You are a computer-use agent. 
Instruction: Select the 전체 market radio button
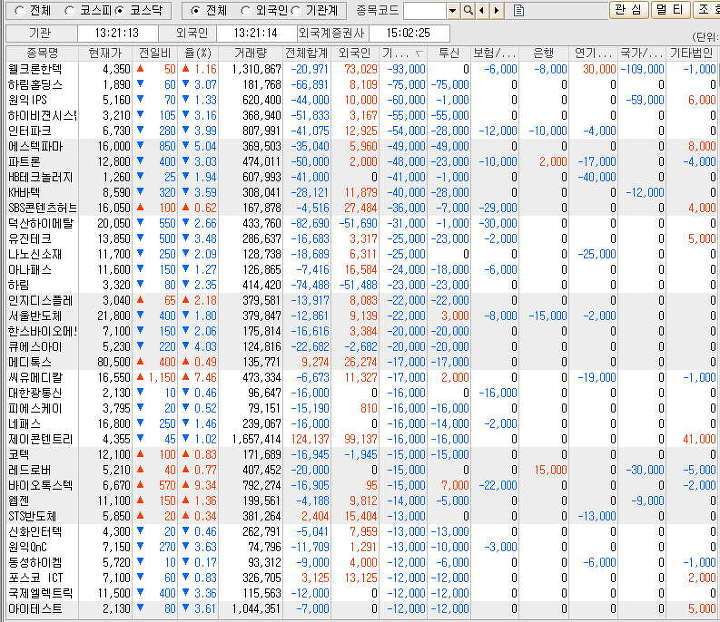19,10
